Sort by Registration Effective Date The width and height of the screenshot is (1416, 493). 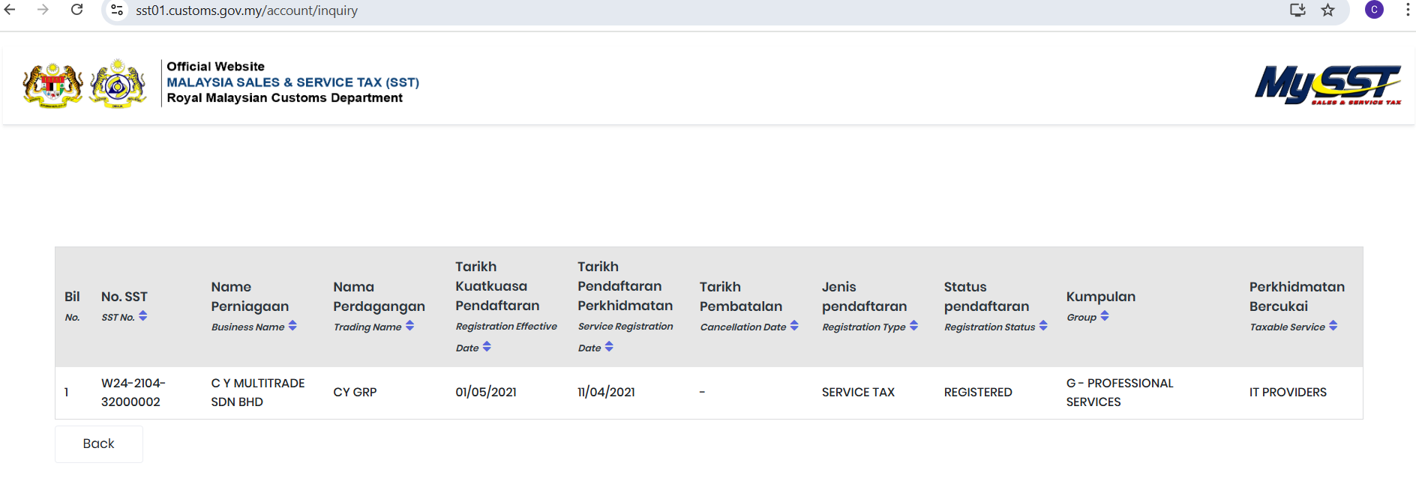click(x=487, y=347)
